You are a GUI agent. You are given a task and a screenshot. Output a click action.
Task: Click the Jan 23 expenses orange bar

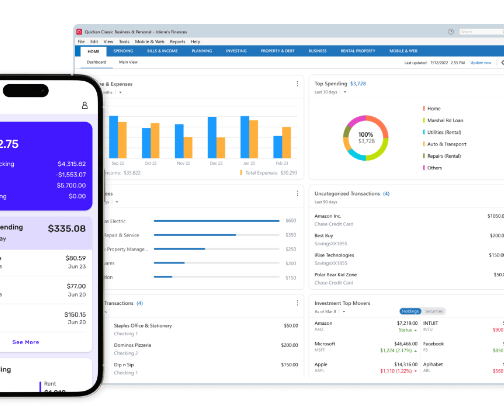click(253, 139)
